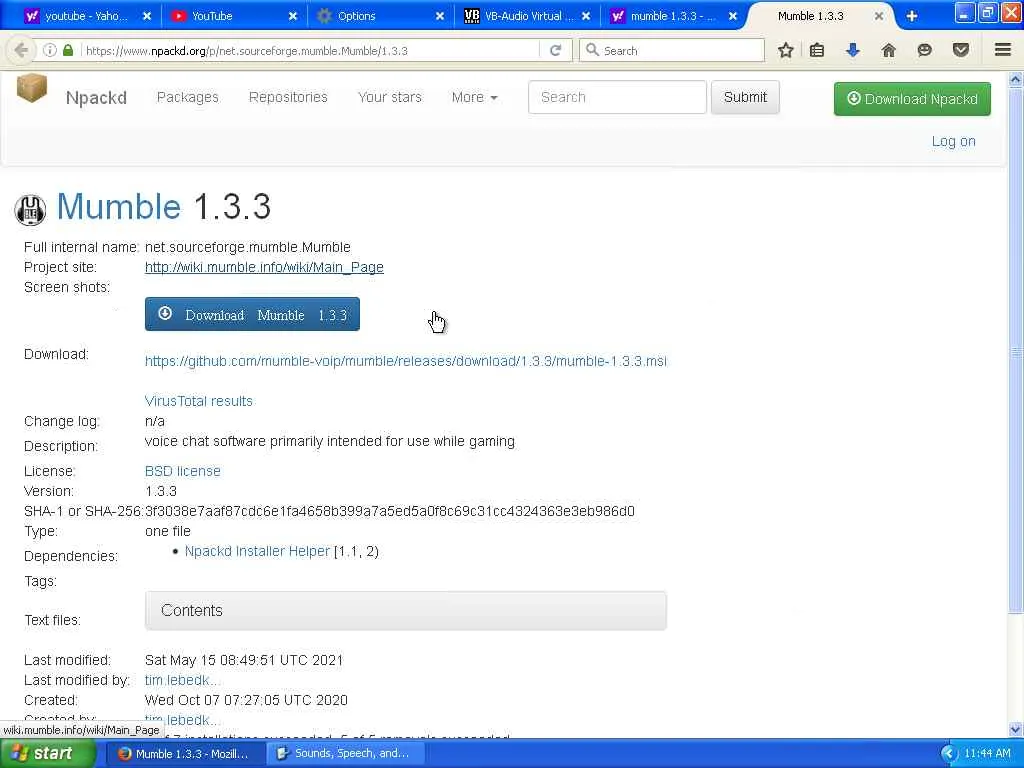Close the YouTube tab
Viewport: 1024px width, 768px height.
293,16
